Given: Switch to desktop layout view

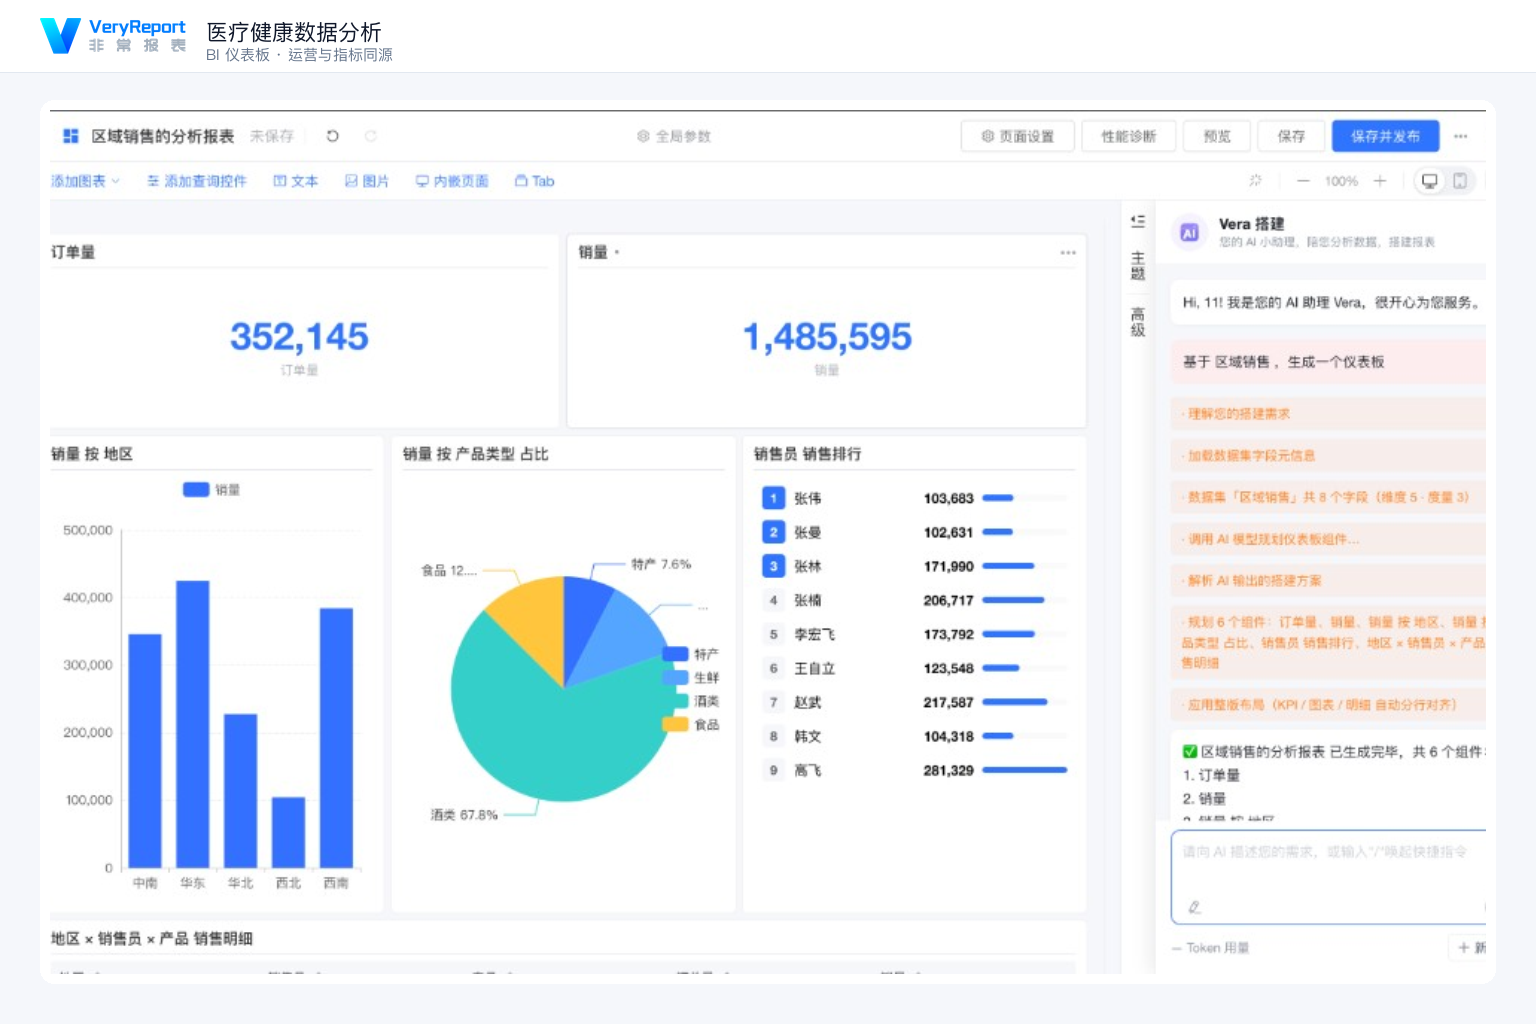Looking at the screenshot, I should coord(1430,181).
